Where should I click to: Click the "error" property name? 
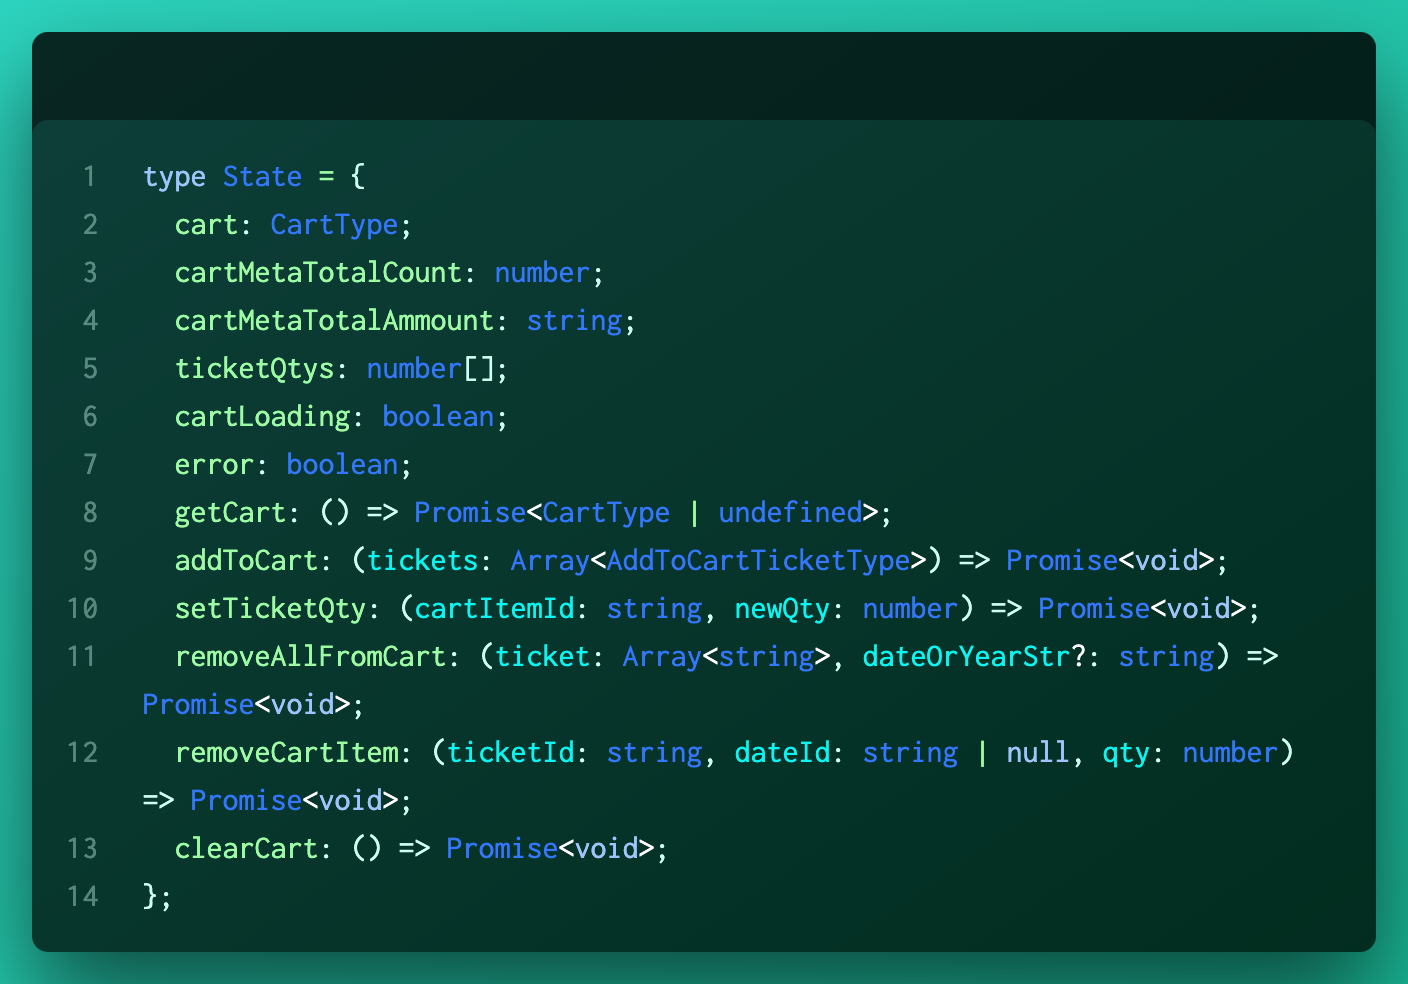coord(214,465)
